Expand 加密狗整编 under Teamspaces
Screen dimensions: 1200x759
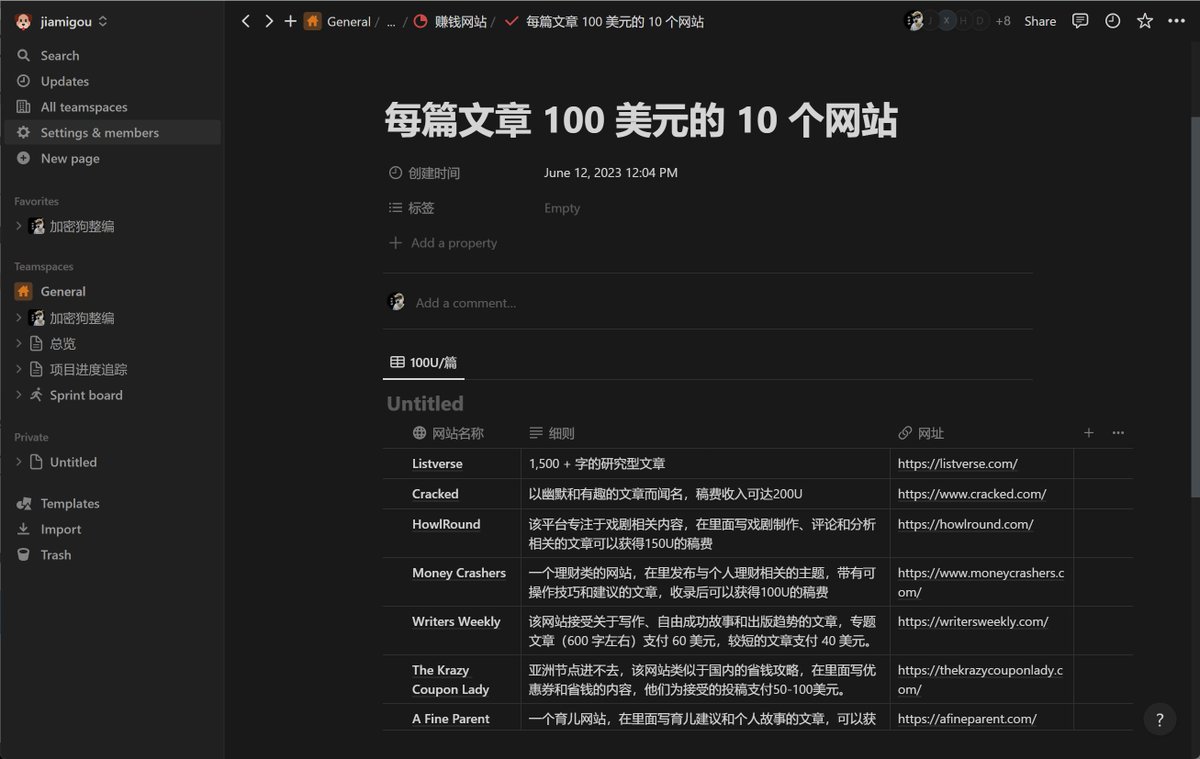click(x=19, y=318)
